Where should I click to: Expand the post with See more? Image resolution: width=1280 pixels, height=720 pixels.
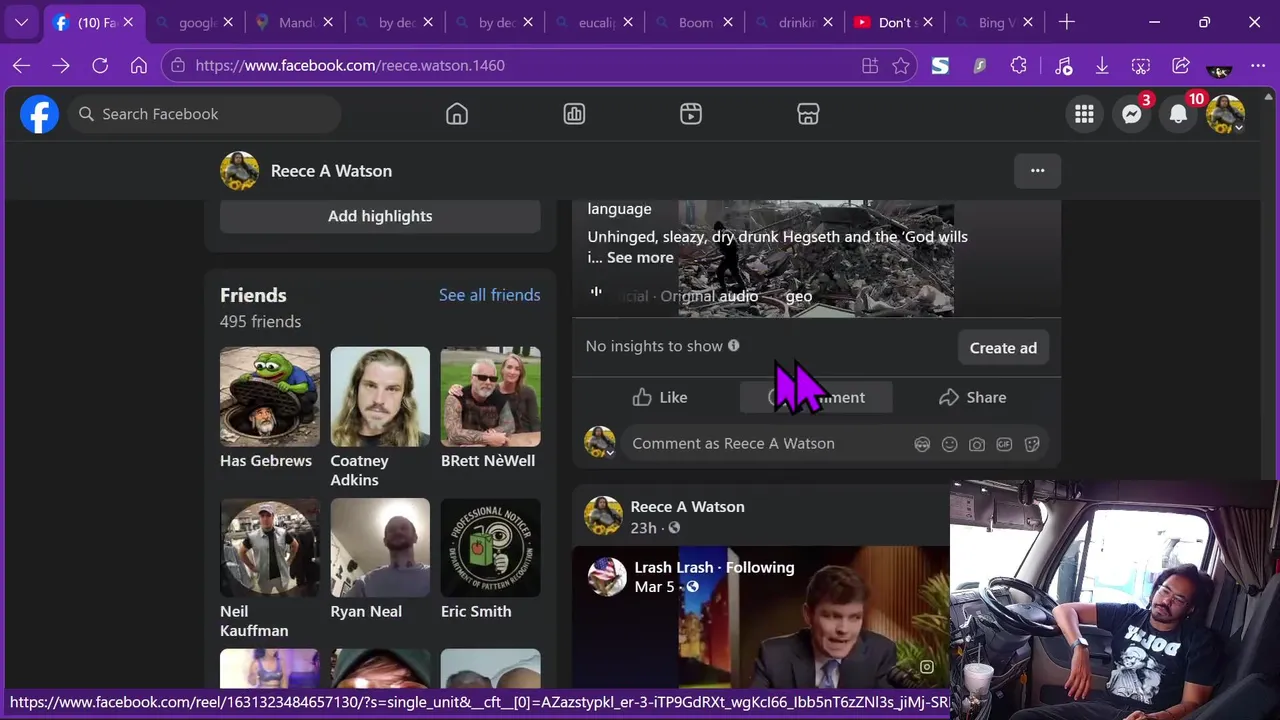[640, 258]
